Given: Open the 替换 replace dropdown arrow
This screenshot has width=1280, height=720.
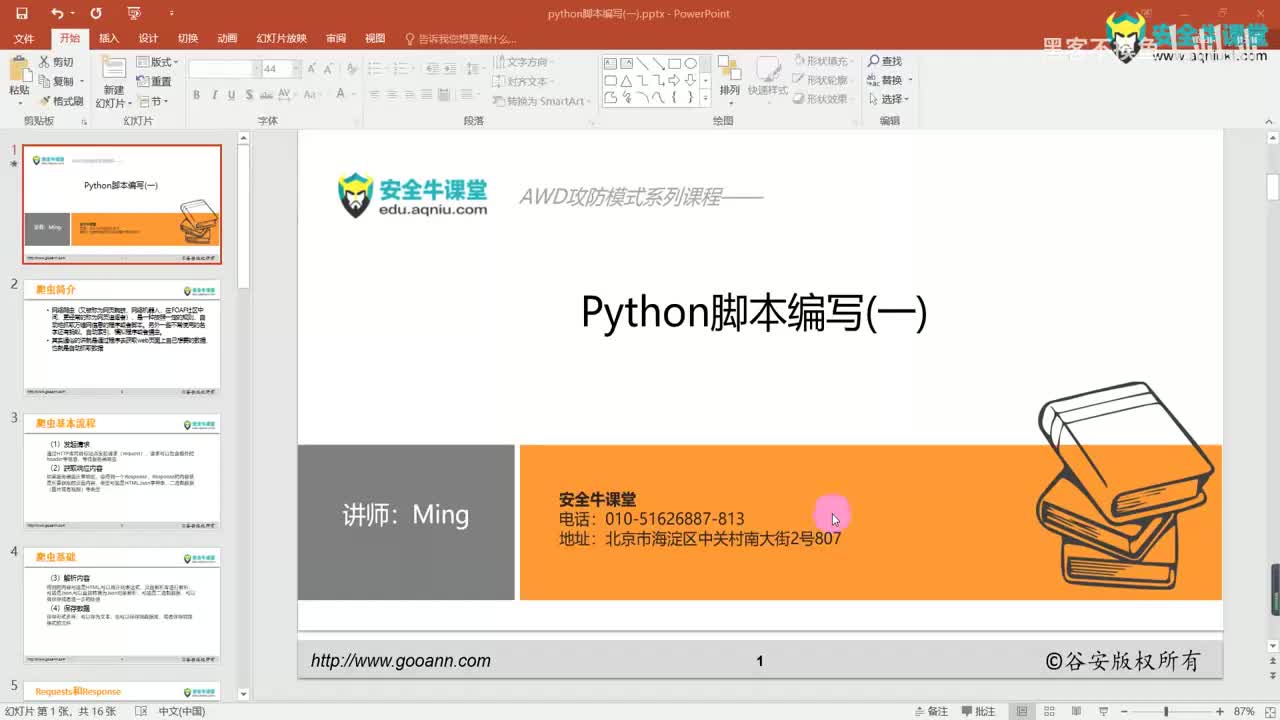Looking at the screenshot, I should pyautogui.click(x=910, y=80).
